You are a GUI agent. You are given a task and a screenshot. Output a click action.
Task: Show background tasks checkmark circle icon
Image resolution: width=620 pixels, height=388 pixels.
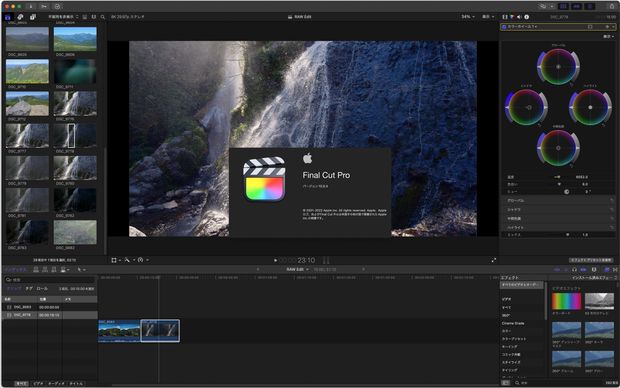point(57,6)
